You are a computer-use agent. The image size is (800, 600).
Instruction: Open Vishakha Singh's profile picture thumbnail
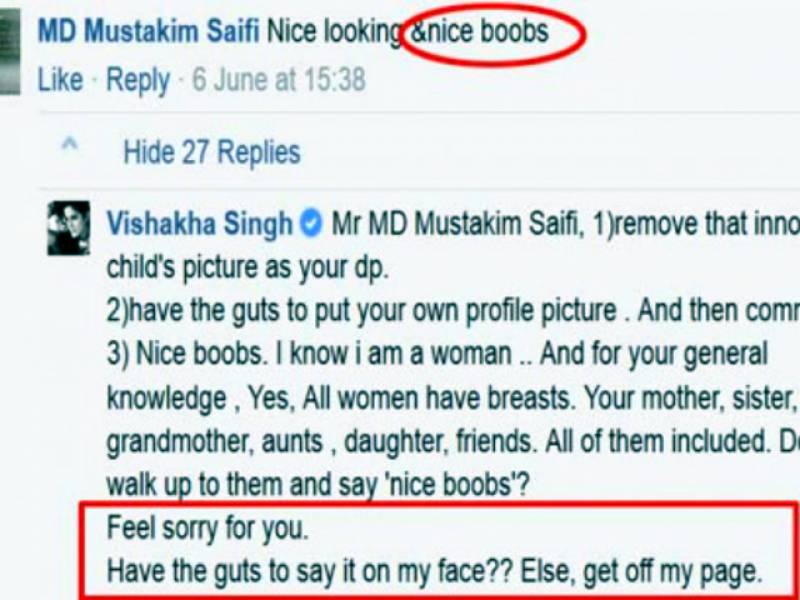tap(69, 228)
